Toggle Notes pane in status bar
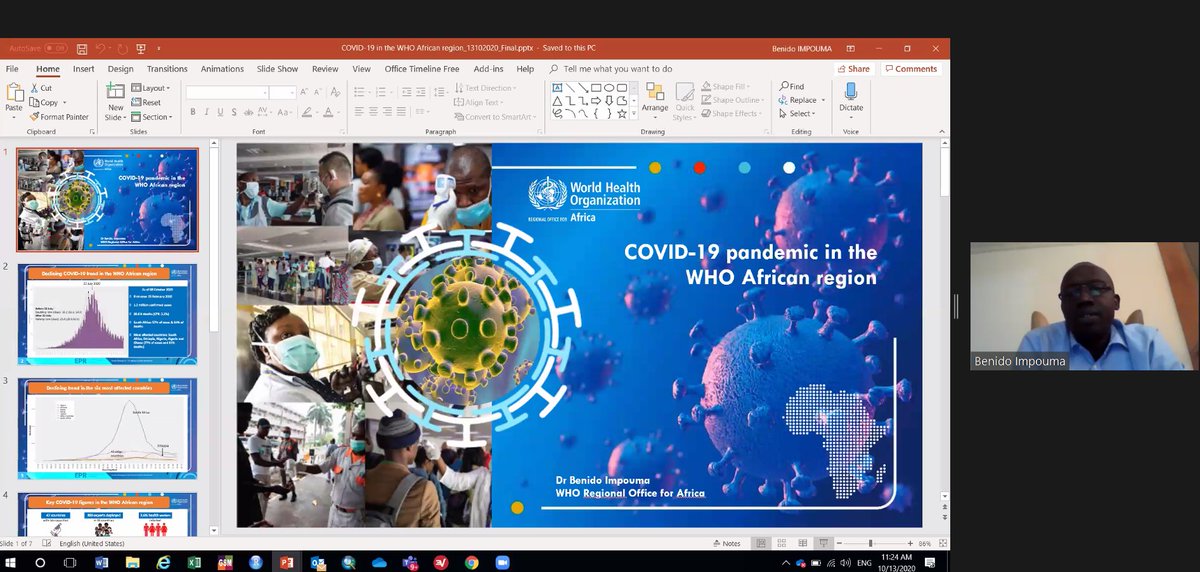The width and height of the screenshot is (1200, 572). 727,543
